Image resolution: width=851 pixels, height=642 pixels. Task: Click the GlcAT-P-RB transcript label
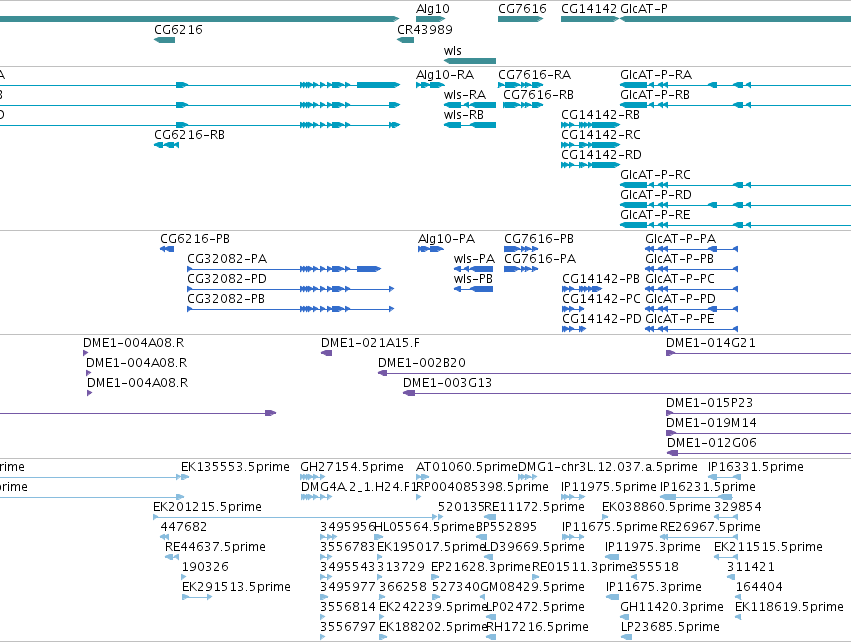click(x=655, y=95)
